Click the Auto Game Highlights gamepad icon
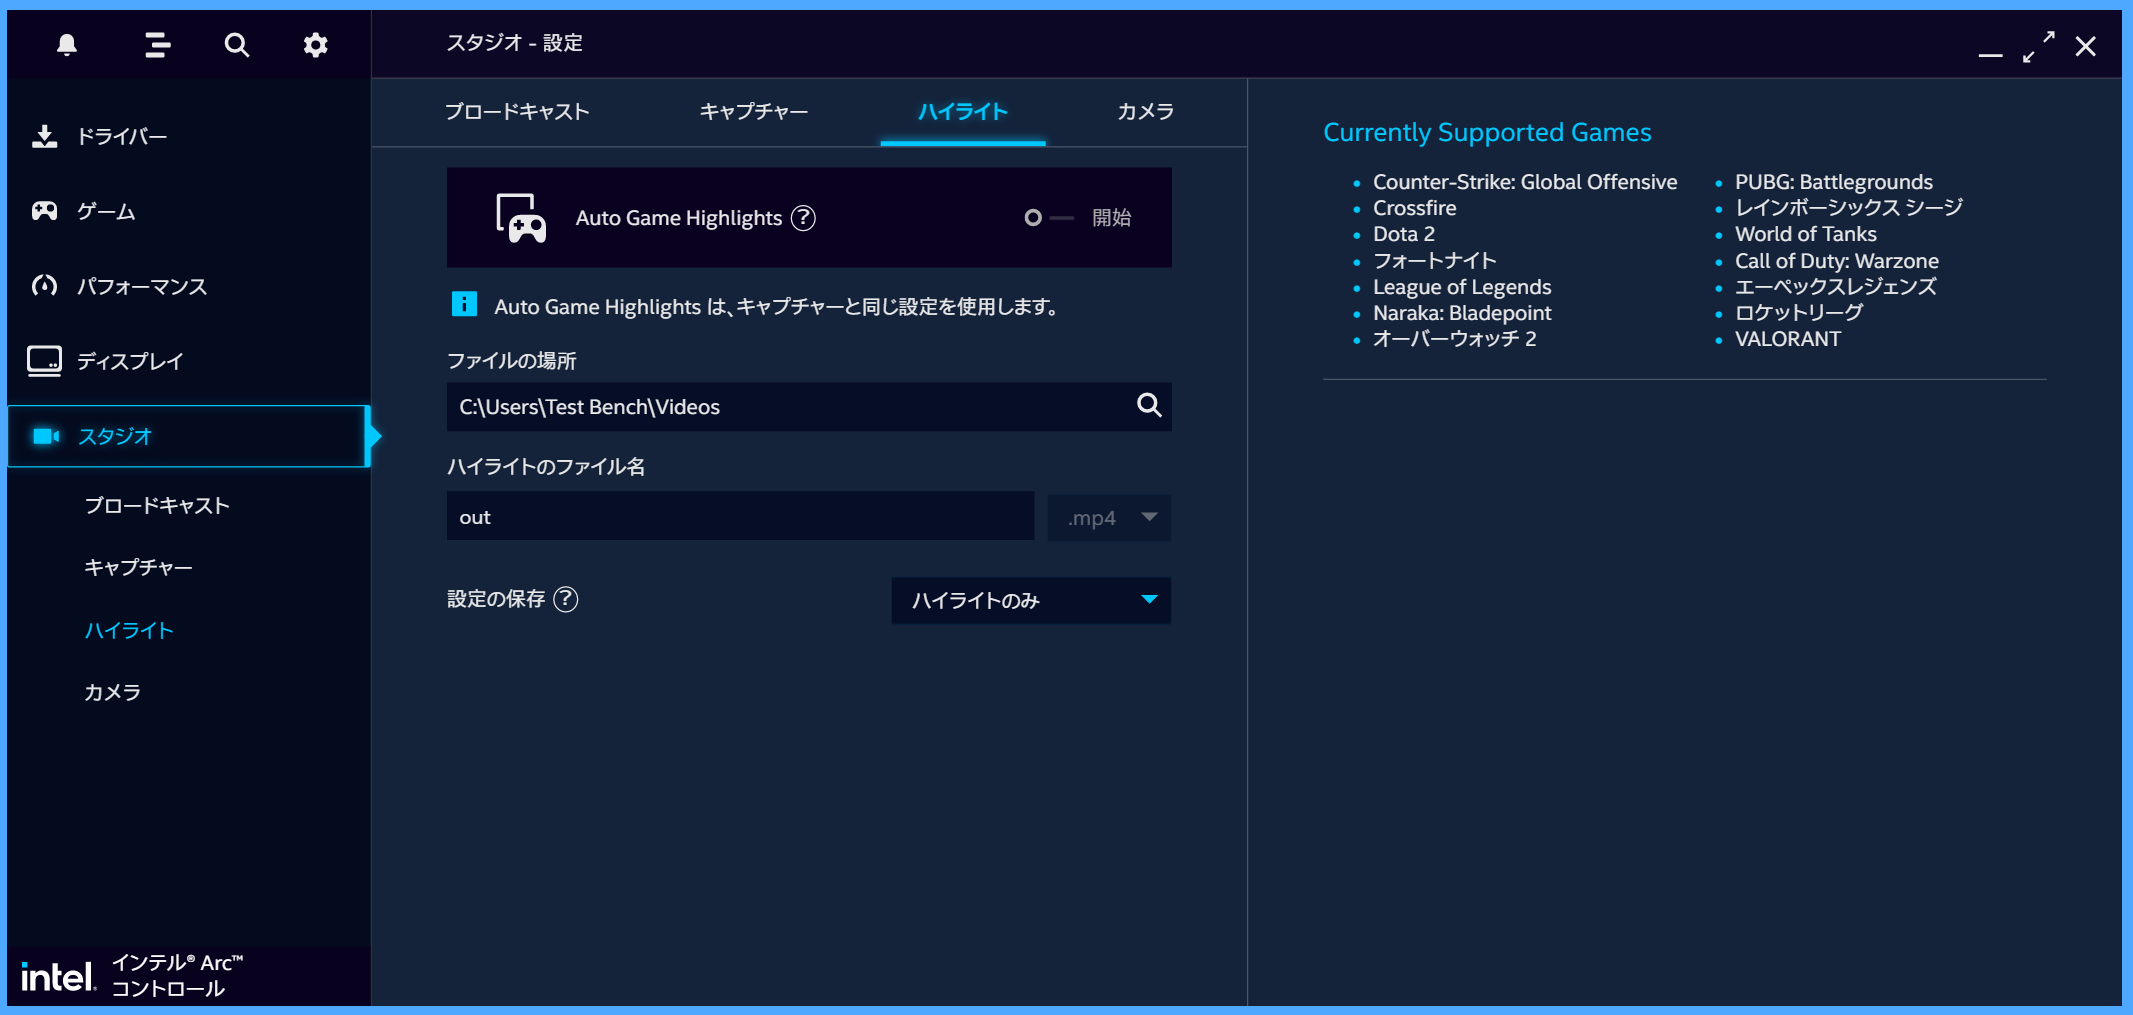The height and width of the screenshot is (1015, 2133). [521, 218]
